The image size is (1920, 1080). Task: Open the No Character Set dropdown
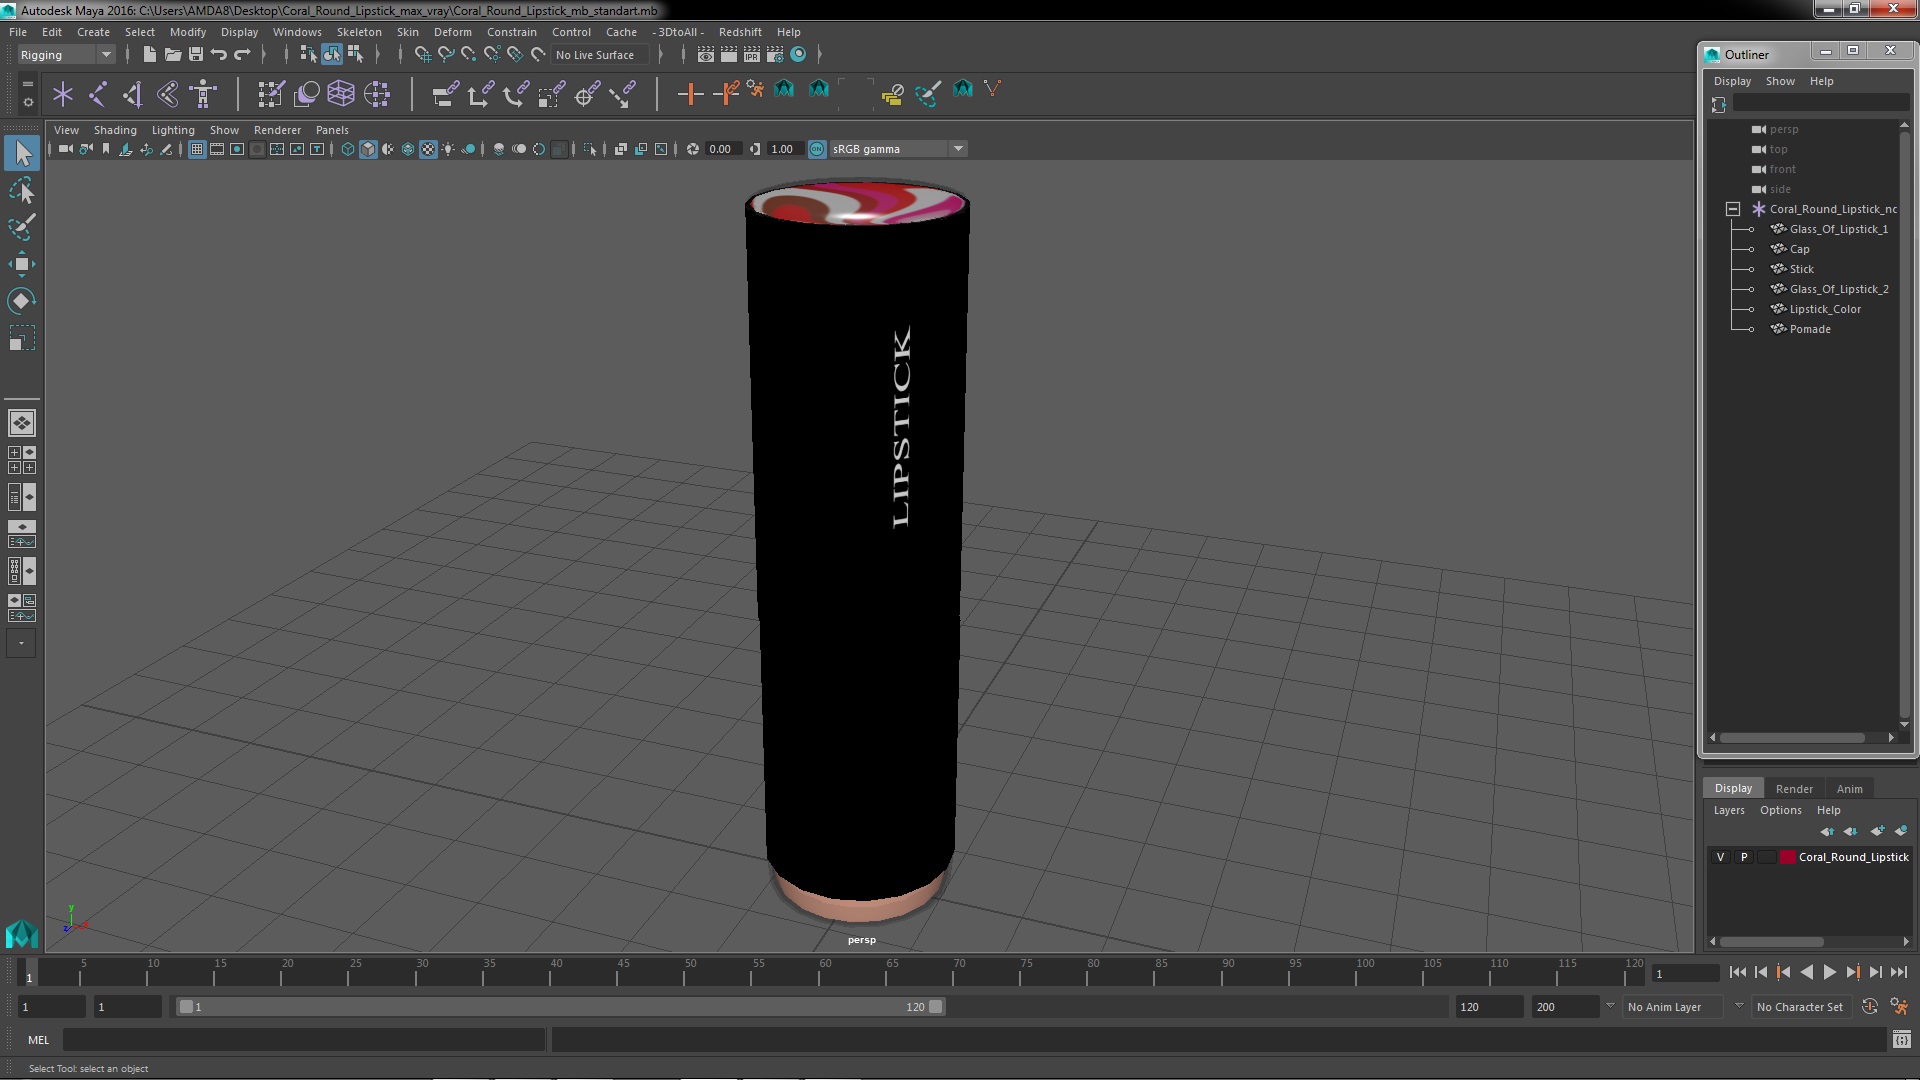(1801, 1007)
